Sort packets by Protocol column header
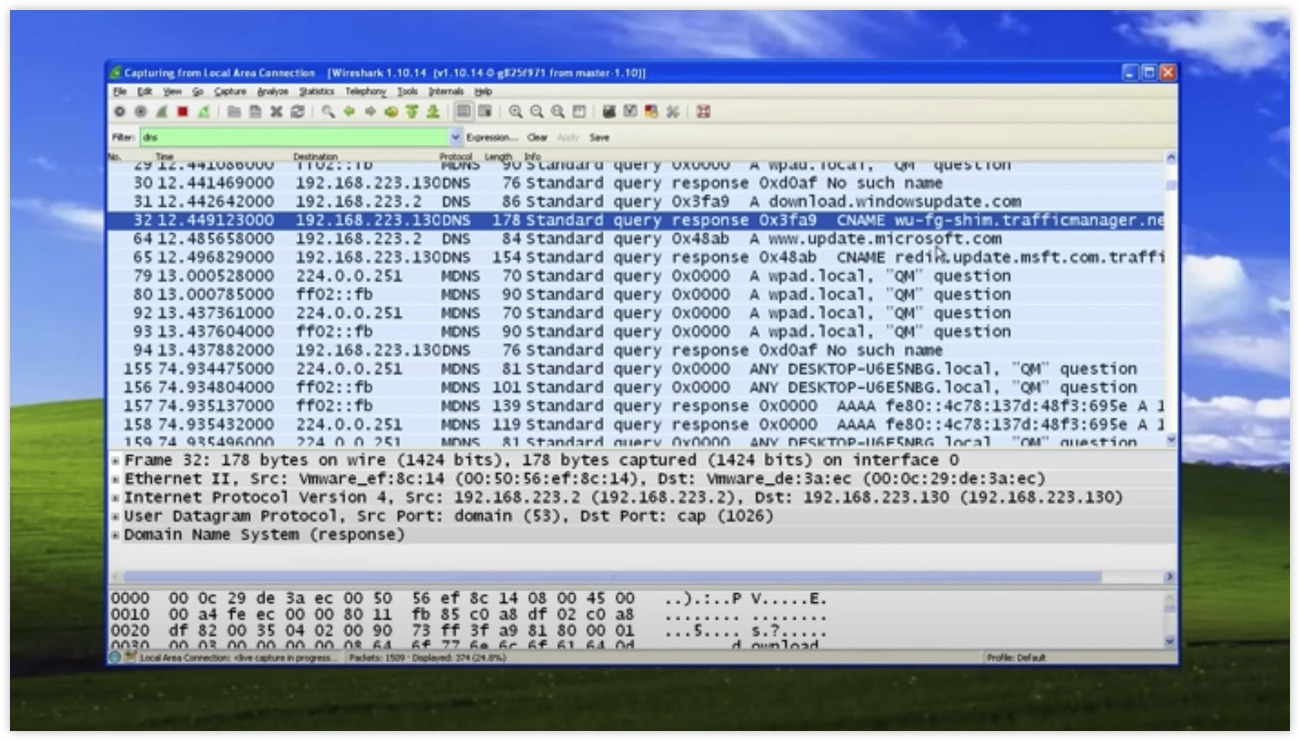 (x=456, y=157)
